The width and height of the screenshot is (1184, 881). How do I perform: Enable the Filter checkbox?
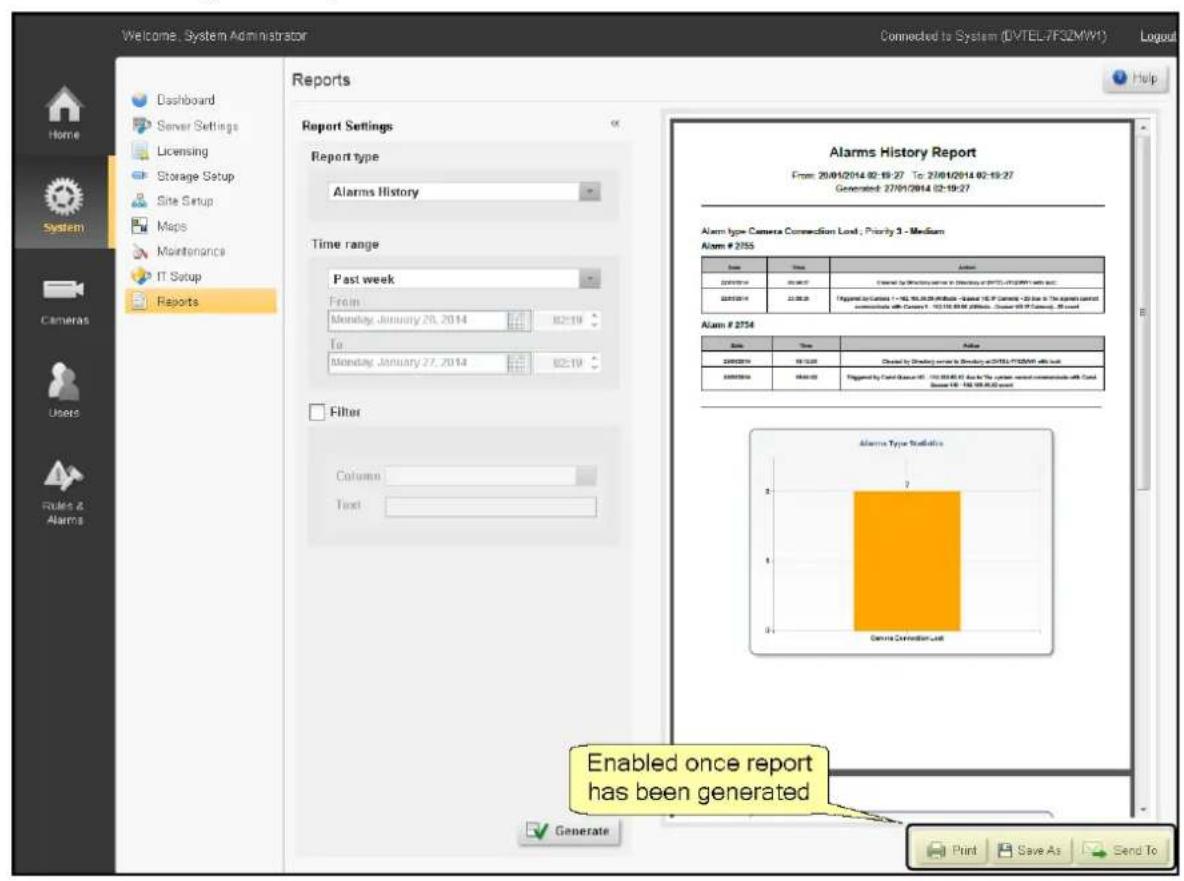pyautogui.click(x=317, y=412)
